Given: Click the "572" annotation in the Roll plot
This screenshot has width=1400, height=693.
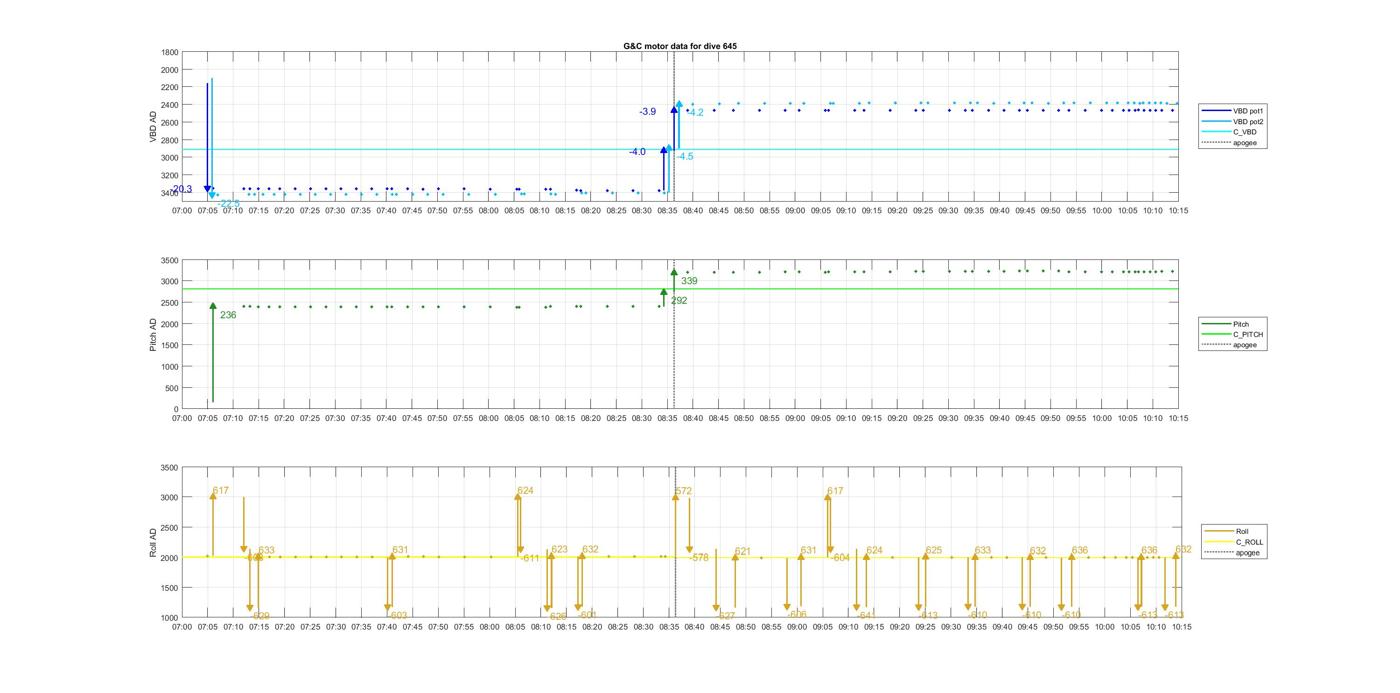Looking at the screenshot, I should [x=684, y=491].
